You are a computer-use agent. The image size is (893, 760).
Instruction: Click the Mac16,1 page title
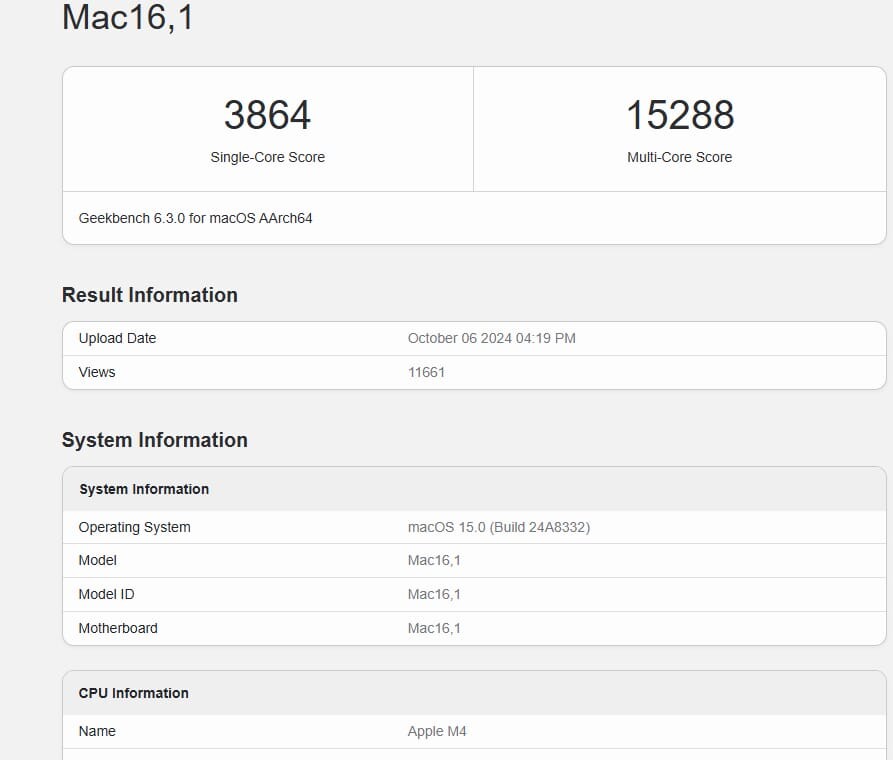[127, 17]
